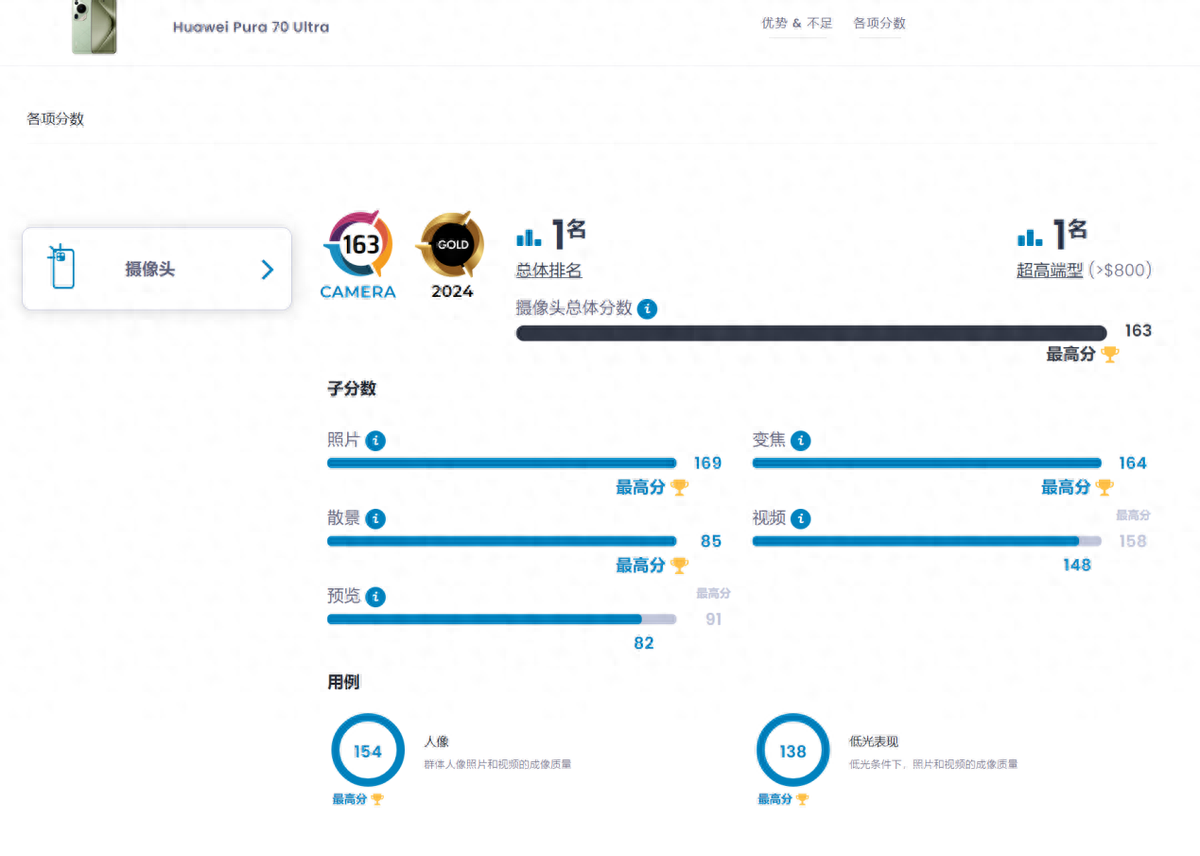The image size is (1200, 856).
Task: Click info icon beside 照片
Action: pos(376,441)
